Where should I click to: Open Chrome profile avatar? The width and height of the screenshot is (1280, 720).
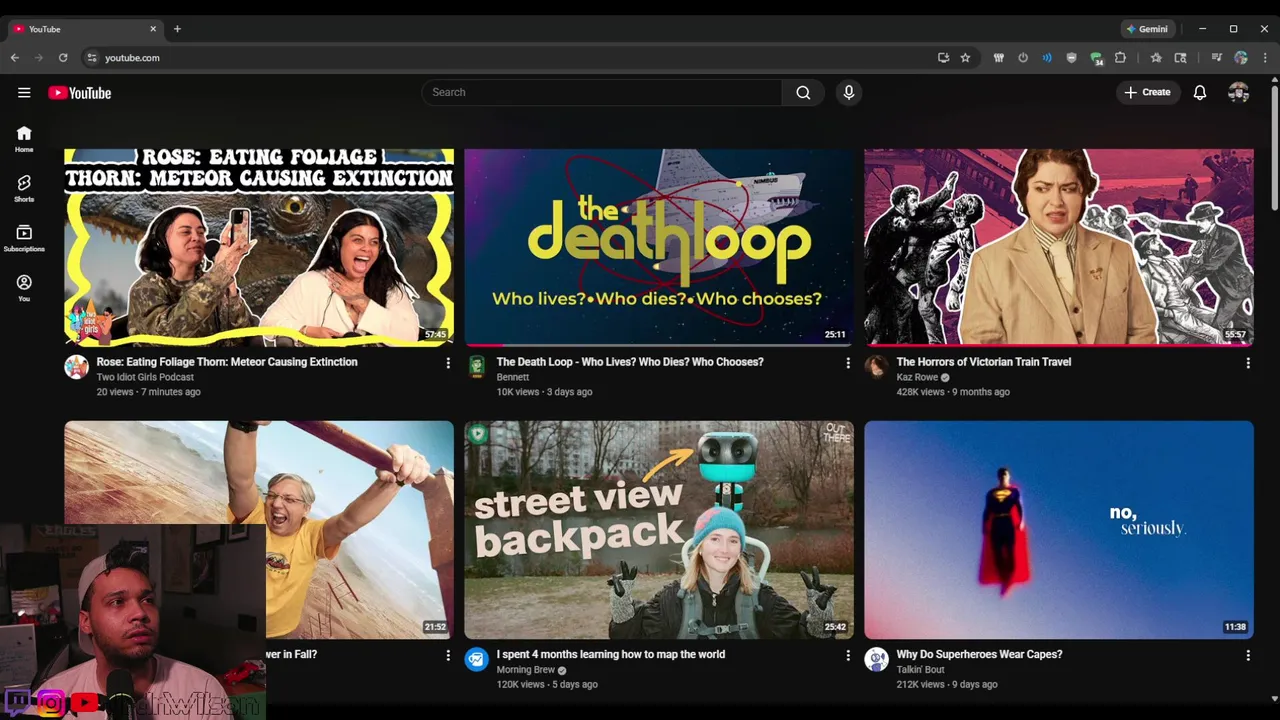[1241, 58]
